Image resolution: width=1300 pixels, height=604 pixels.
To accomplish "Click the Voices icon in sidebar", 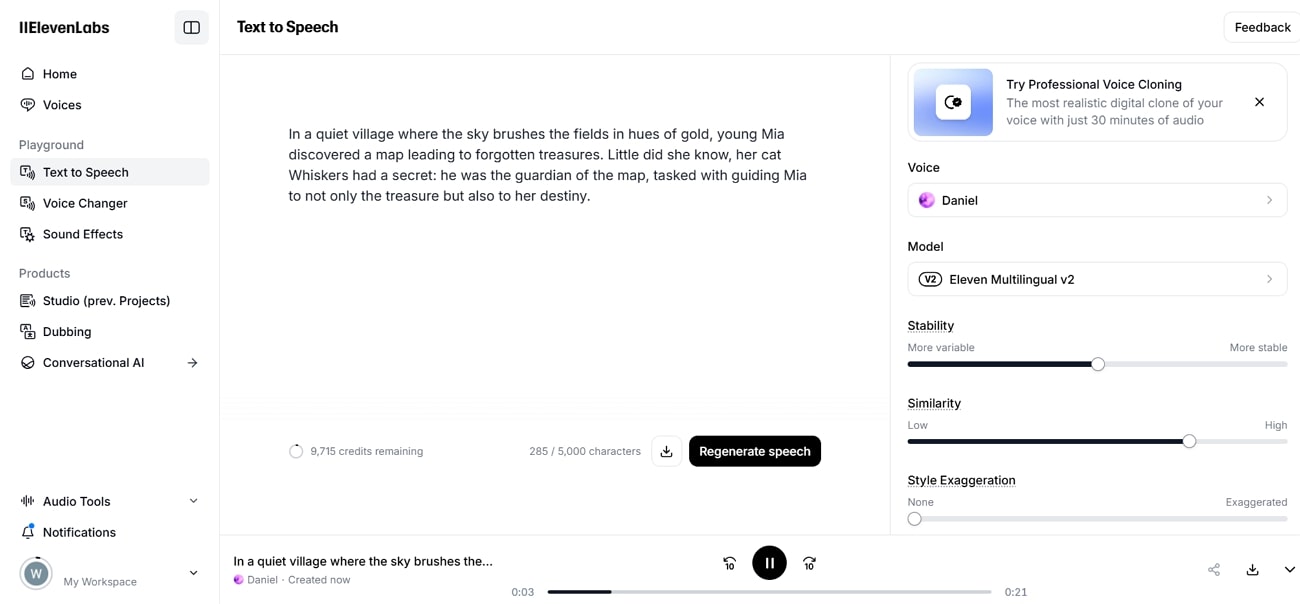I will pos(28,105).
